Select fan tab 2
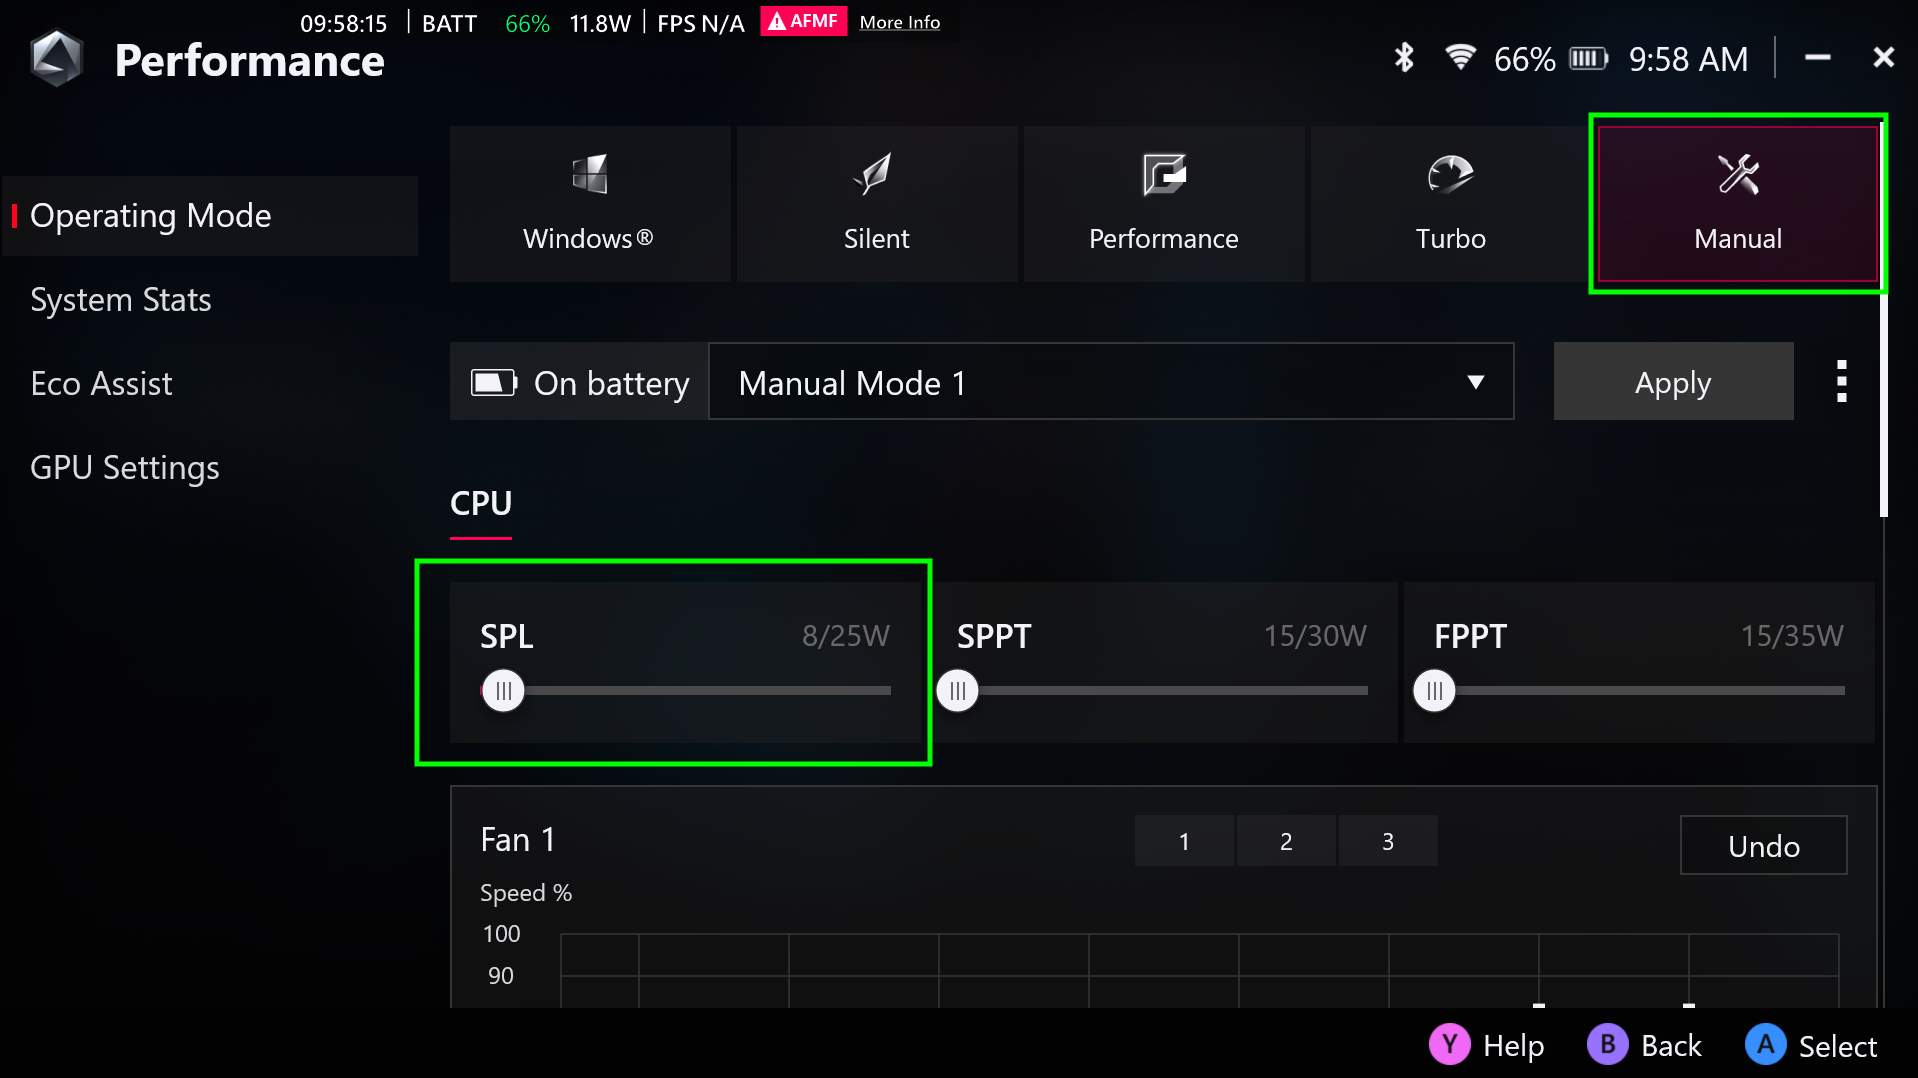 pyautogui.click(x=1286, y=841)
